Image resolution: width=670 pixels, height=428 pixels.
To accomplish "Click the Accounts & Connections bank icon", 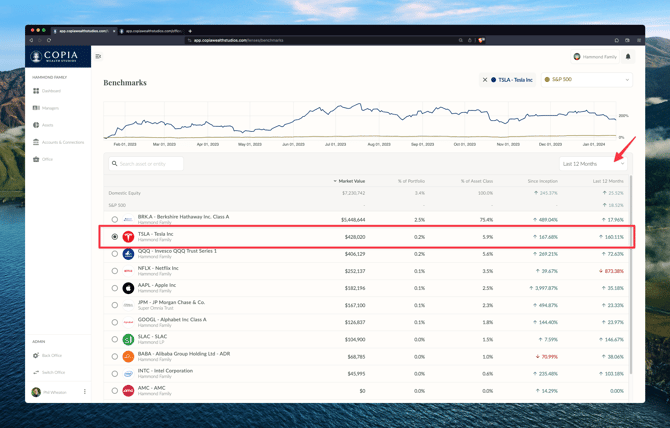I will pos(36,142).
